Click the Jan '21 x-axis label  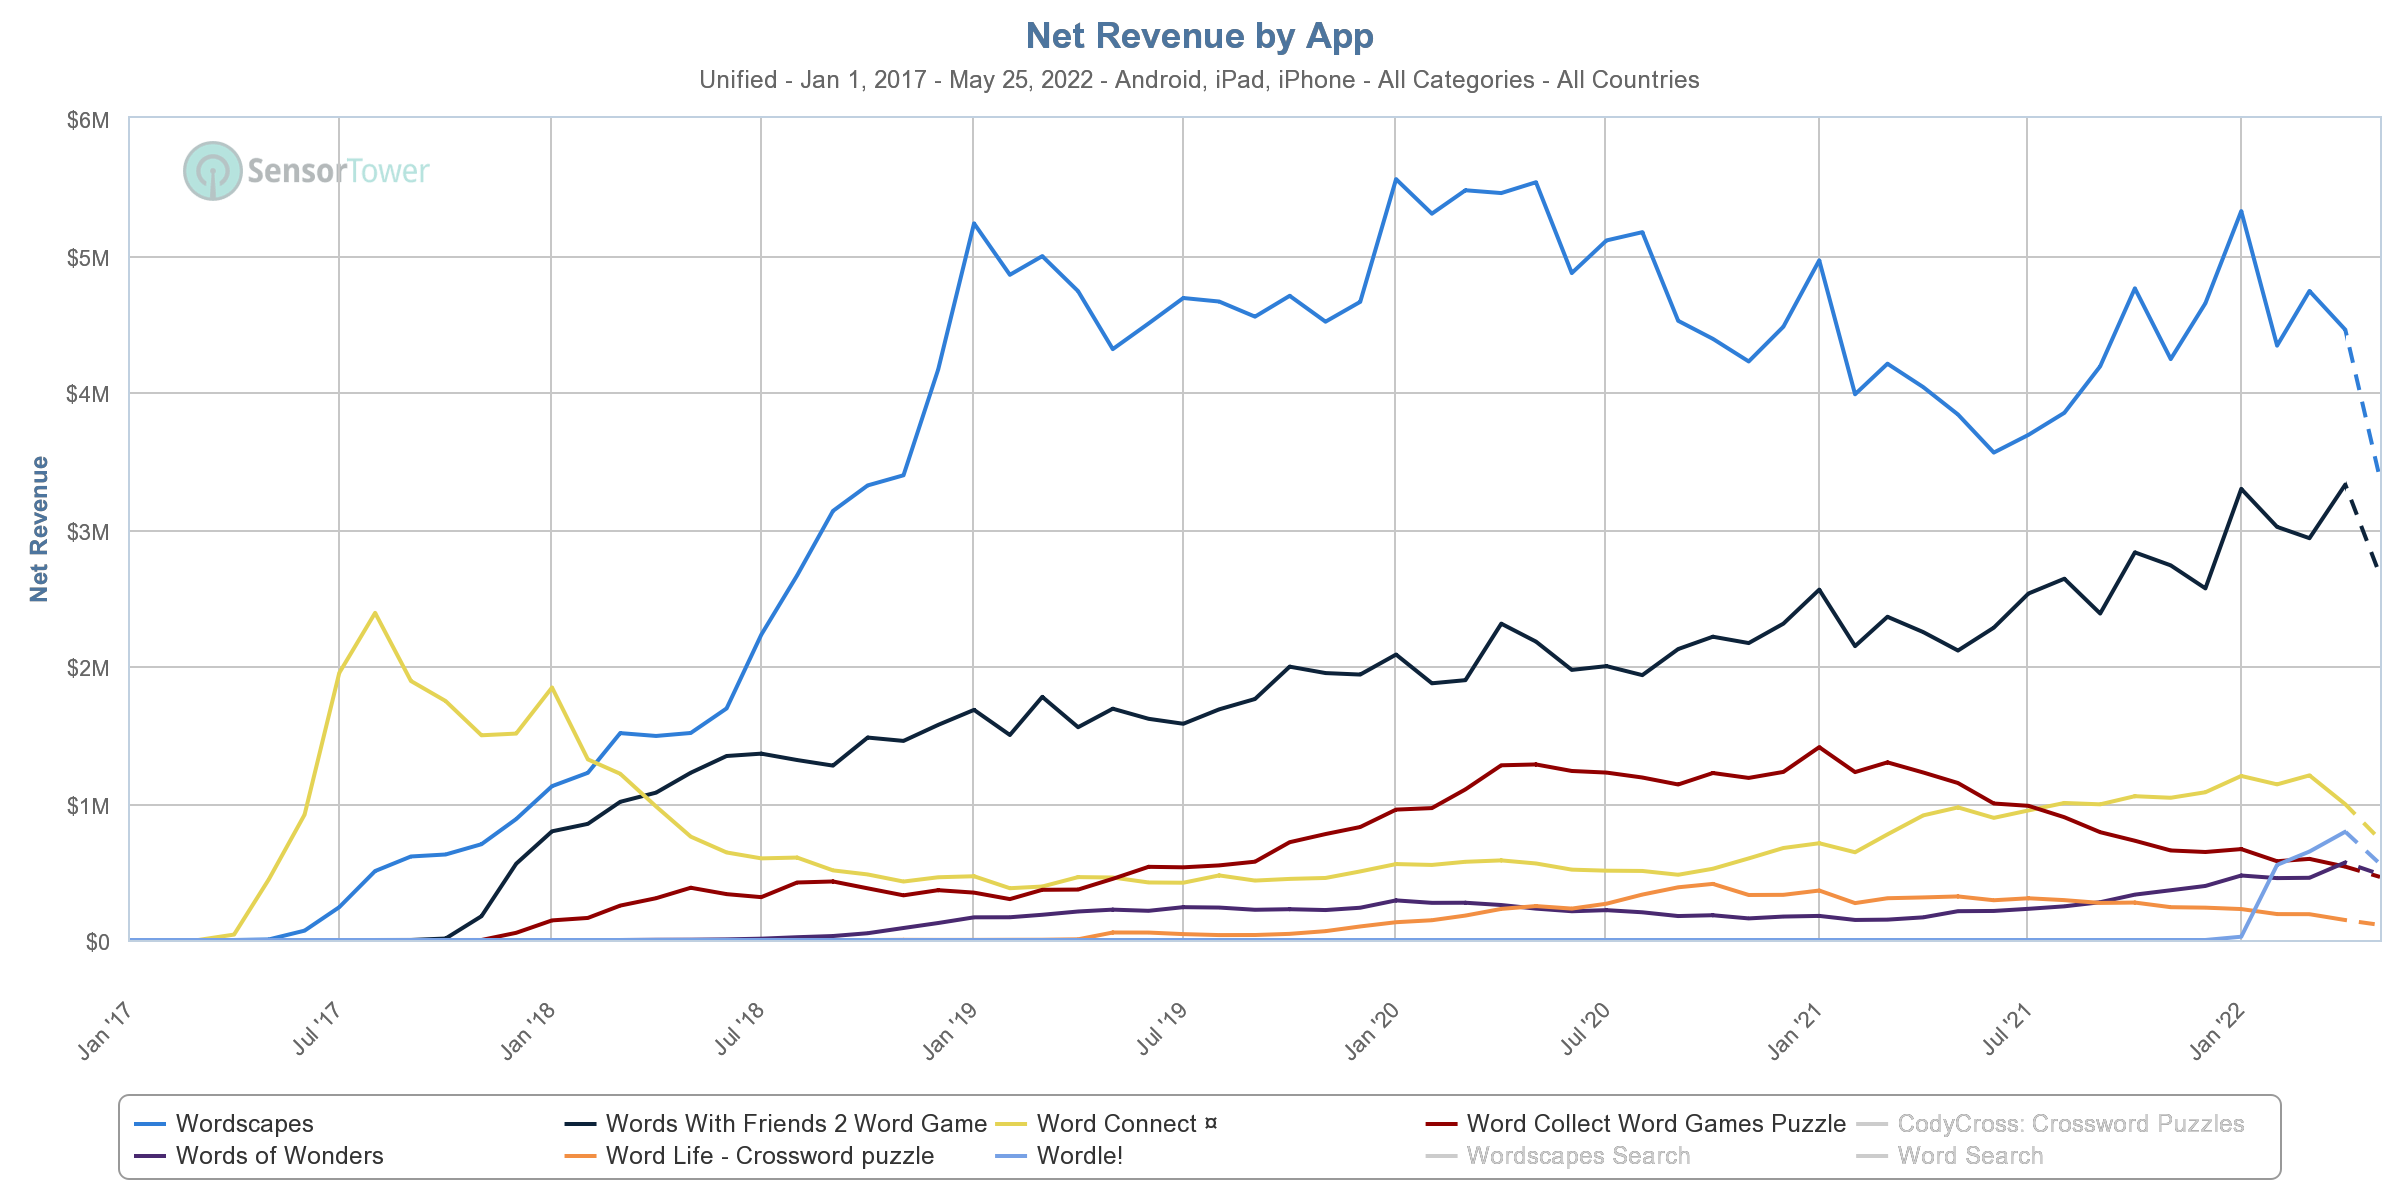pos(1795,1031)
